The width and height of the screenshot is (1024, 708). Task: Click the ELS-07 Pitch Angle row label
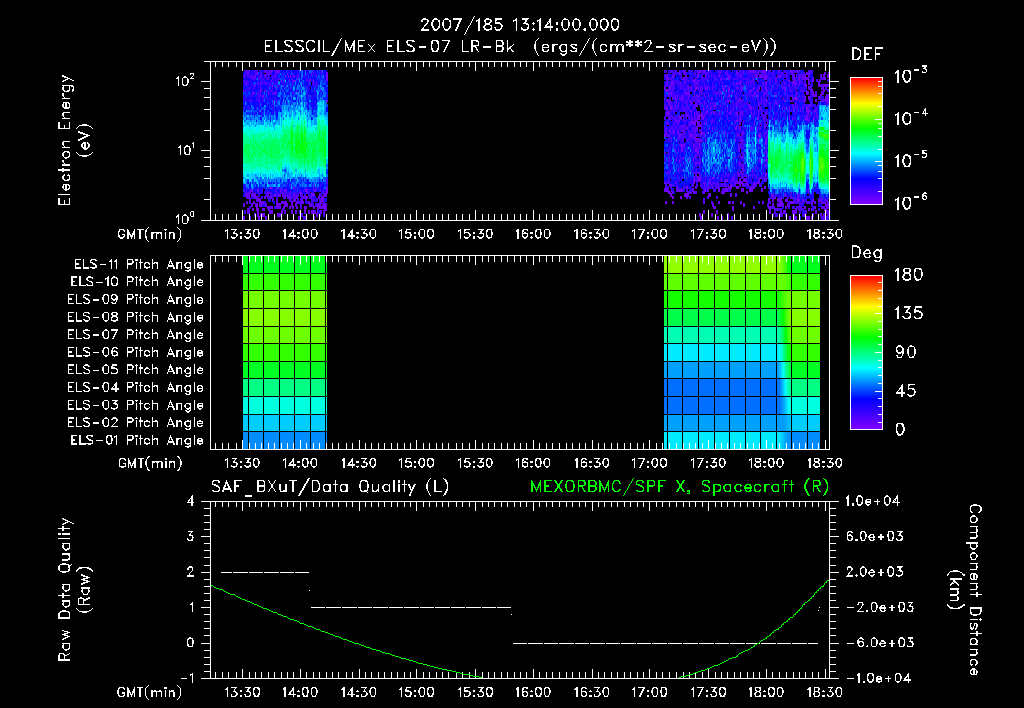point(136,334)
